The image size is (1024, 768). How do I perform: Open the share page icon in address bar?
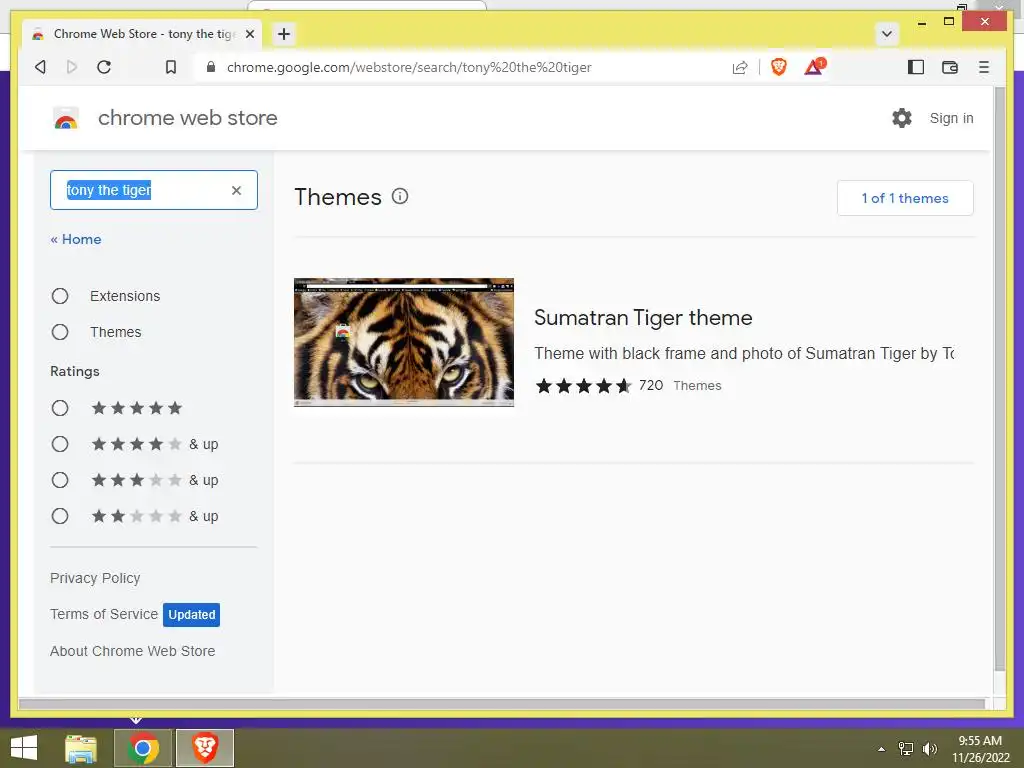point(740,67)
